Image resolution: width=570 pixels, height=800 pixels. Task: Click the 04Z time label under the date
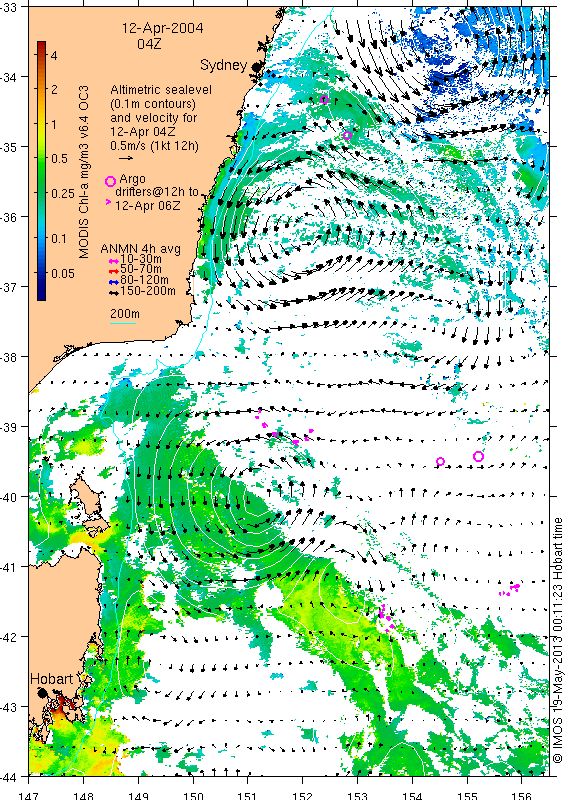tap(150, 44)
